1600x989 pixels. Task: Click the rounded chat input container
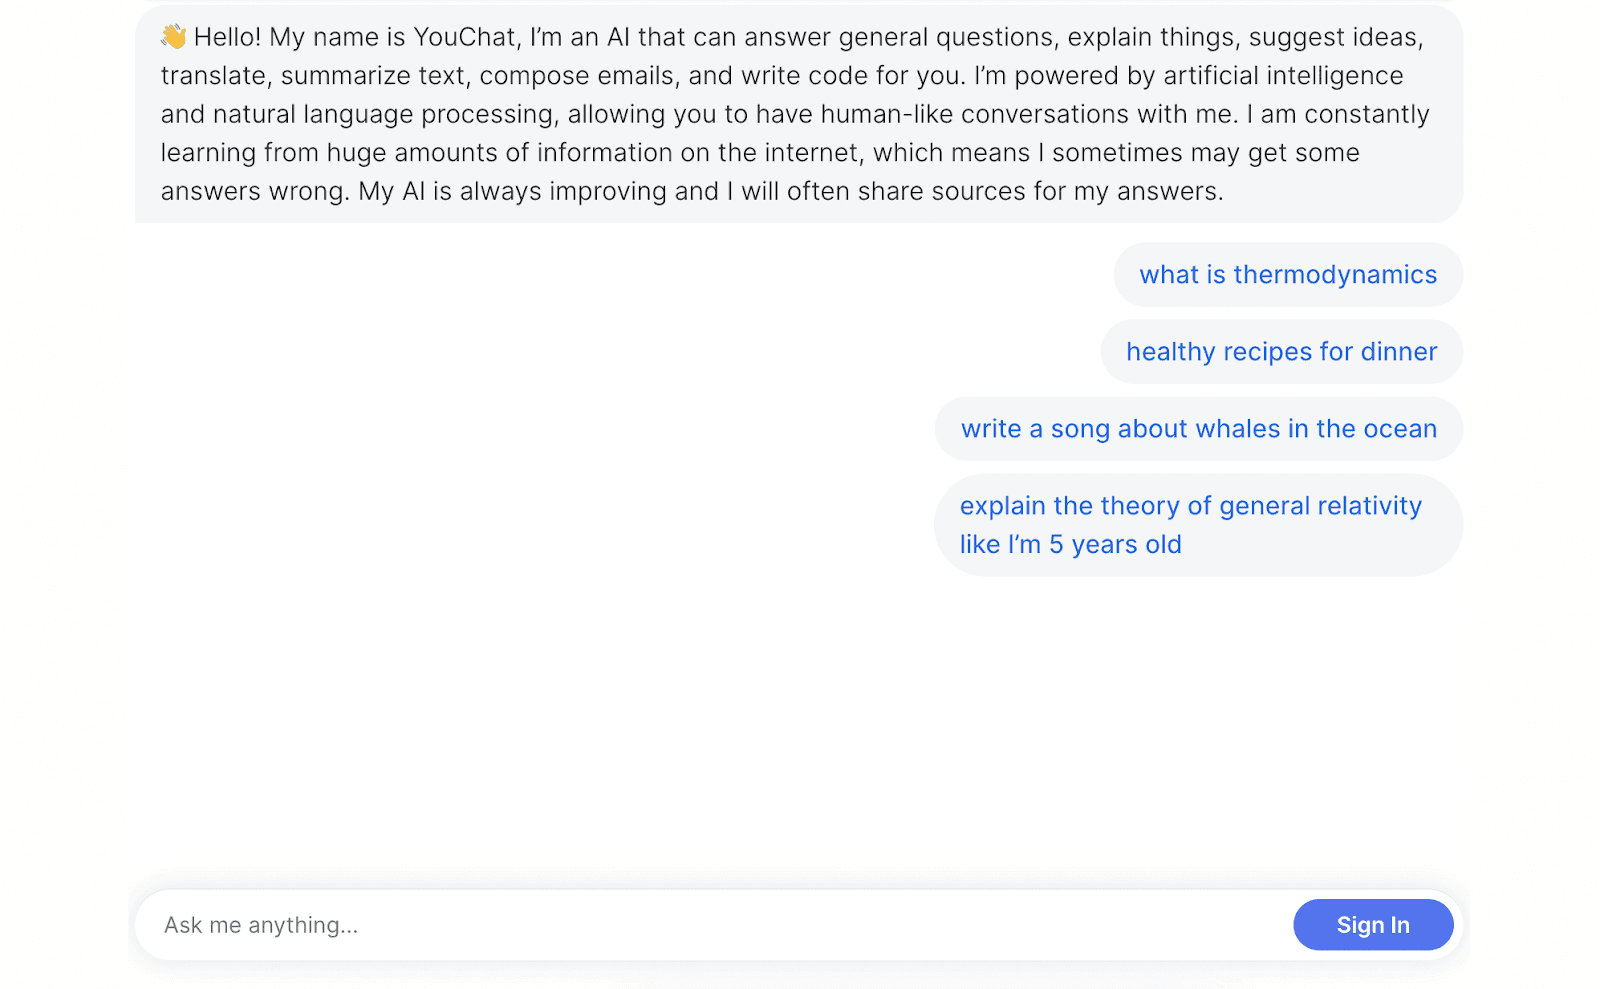795,925
